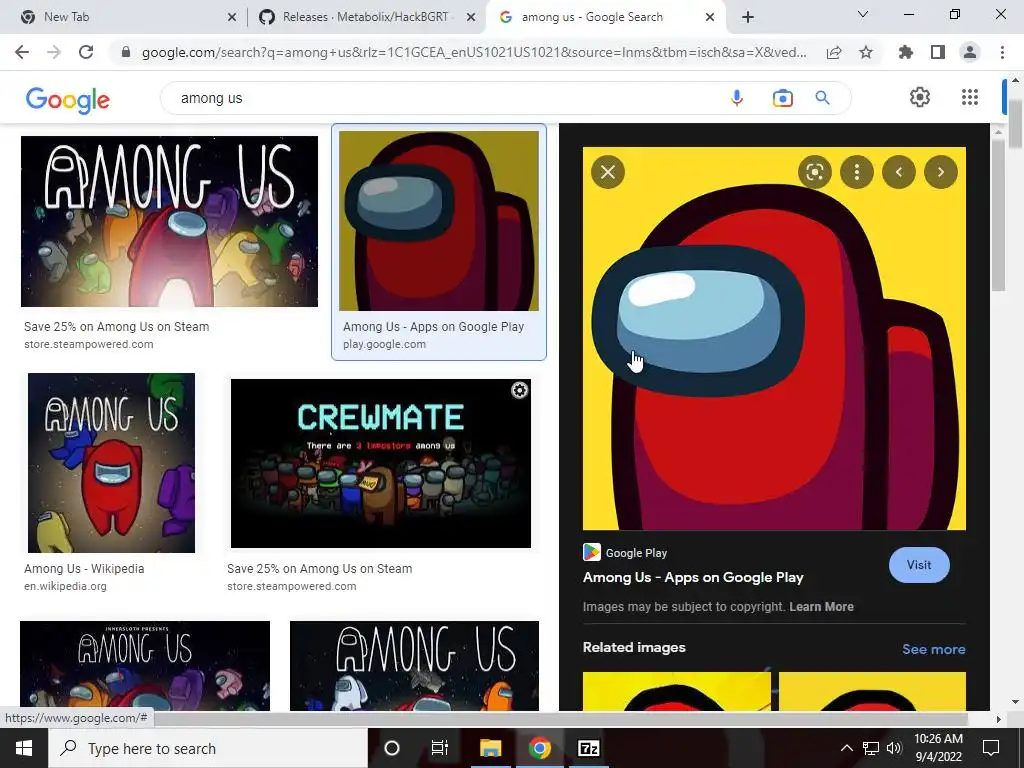1024x768 pixels.
Task: Close the New Tab tab
Action: click(232, 17)
